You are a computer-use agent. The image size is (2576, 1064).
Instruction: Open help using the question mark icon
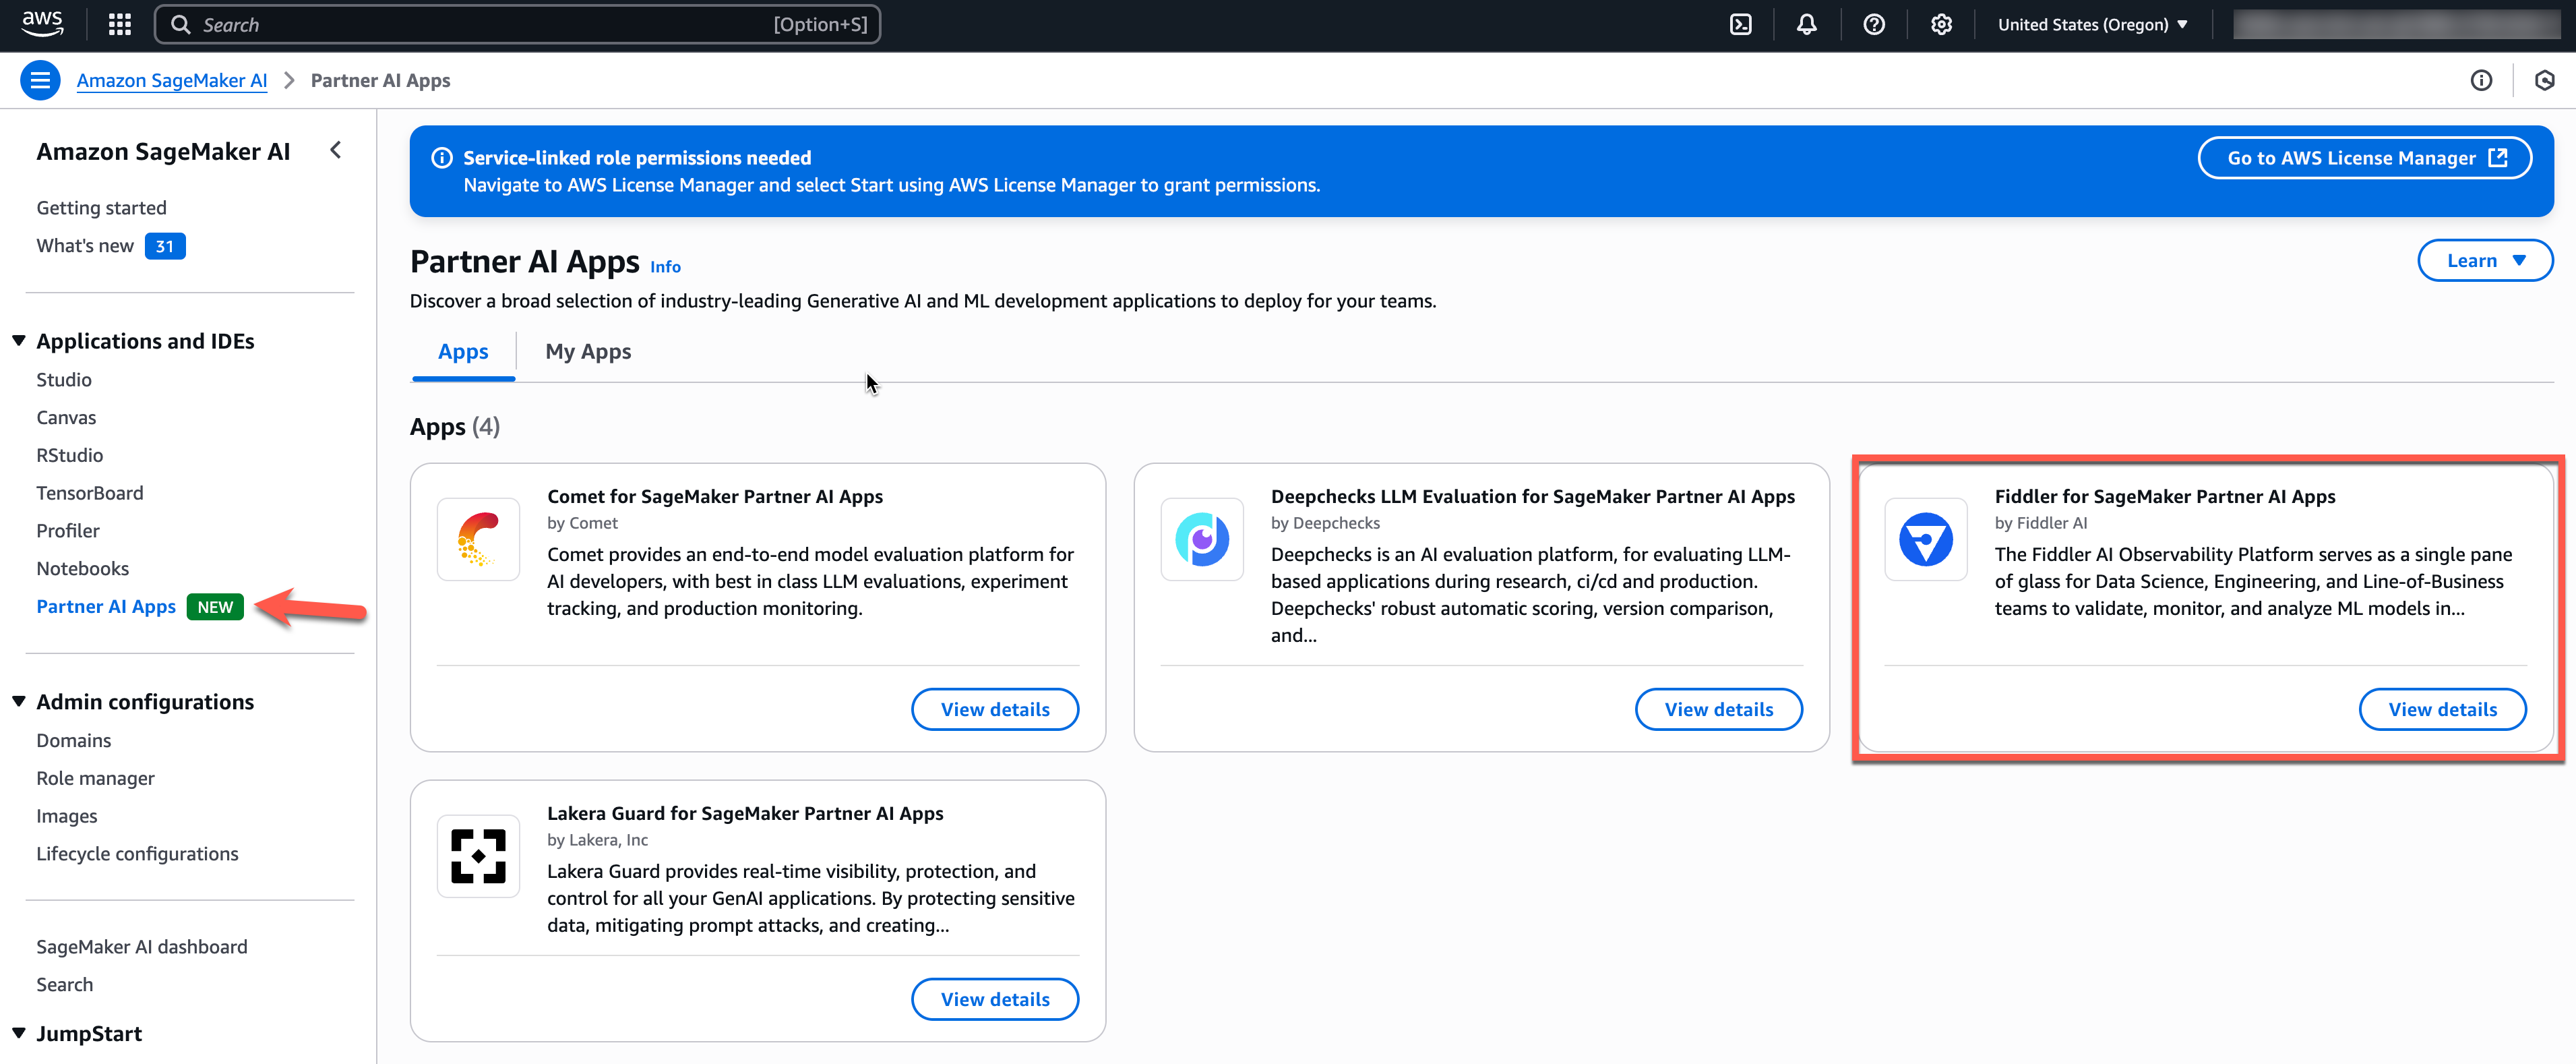click(1874, 24)
